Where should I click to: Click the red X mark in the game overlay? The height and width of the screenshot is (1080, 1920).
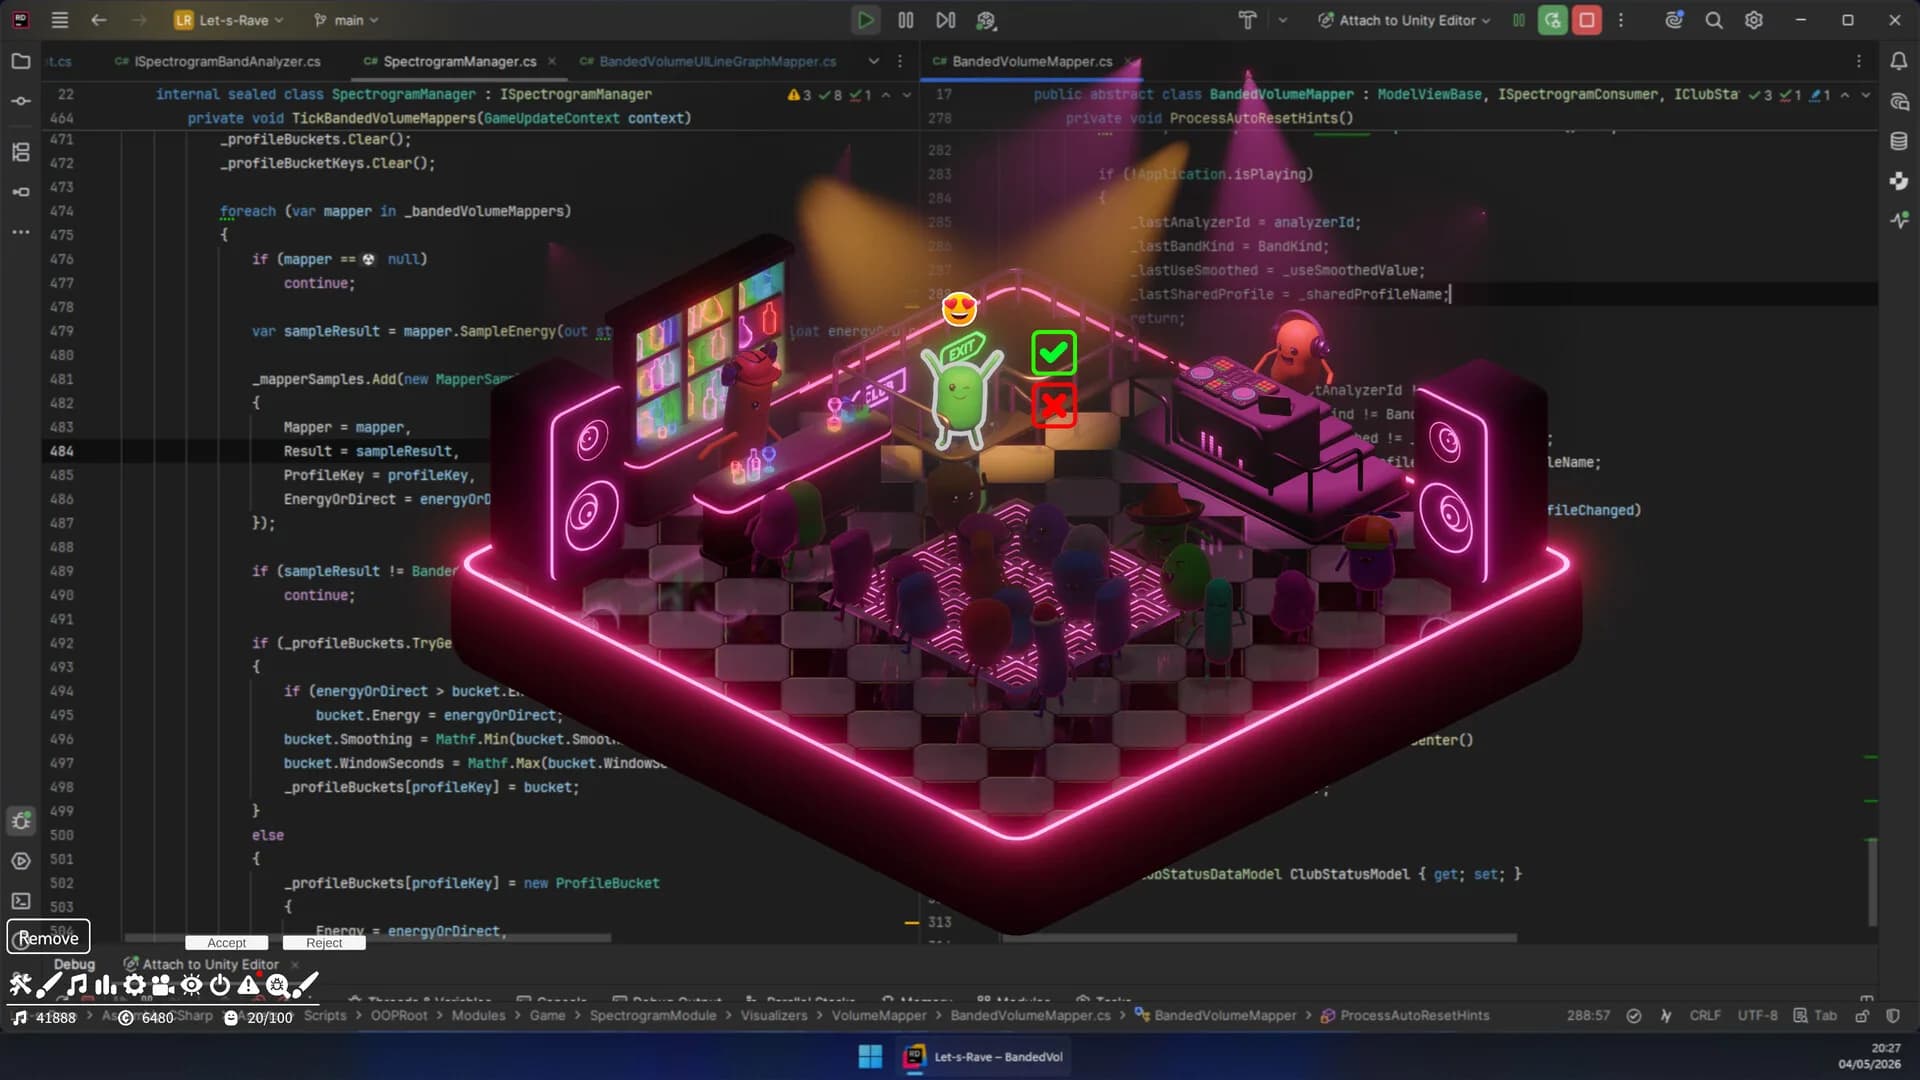point(1053,405)
